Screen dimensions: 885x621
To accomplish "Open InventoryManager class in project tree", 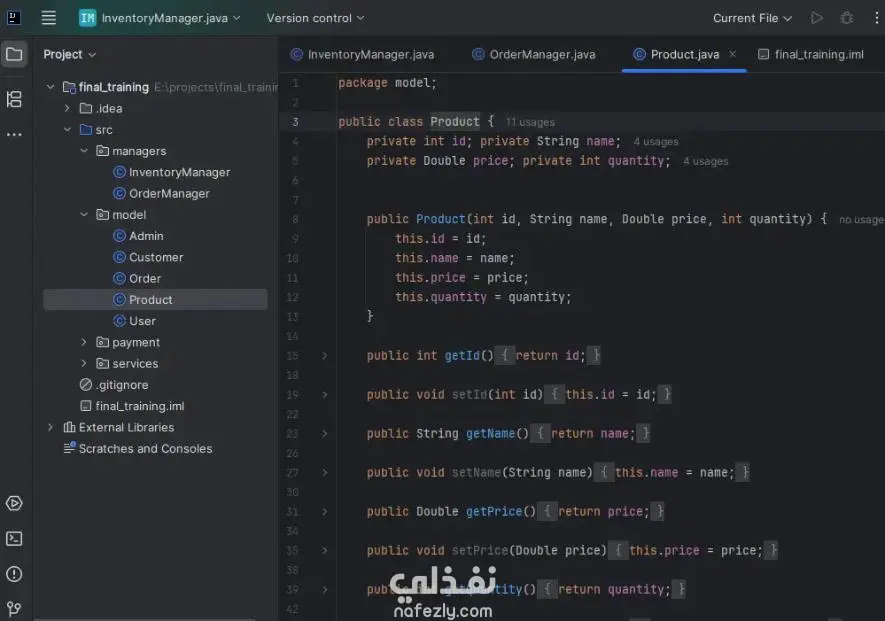I will point(172,172).
